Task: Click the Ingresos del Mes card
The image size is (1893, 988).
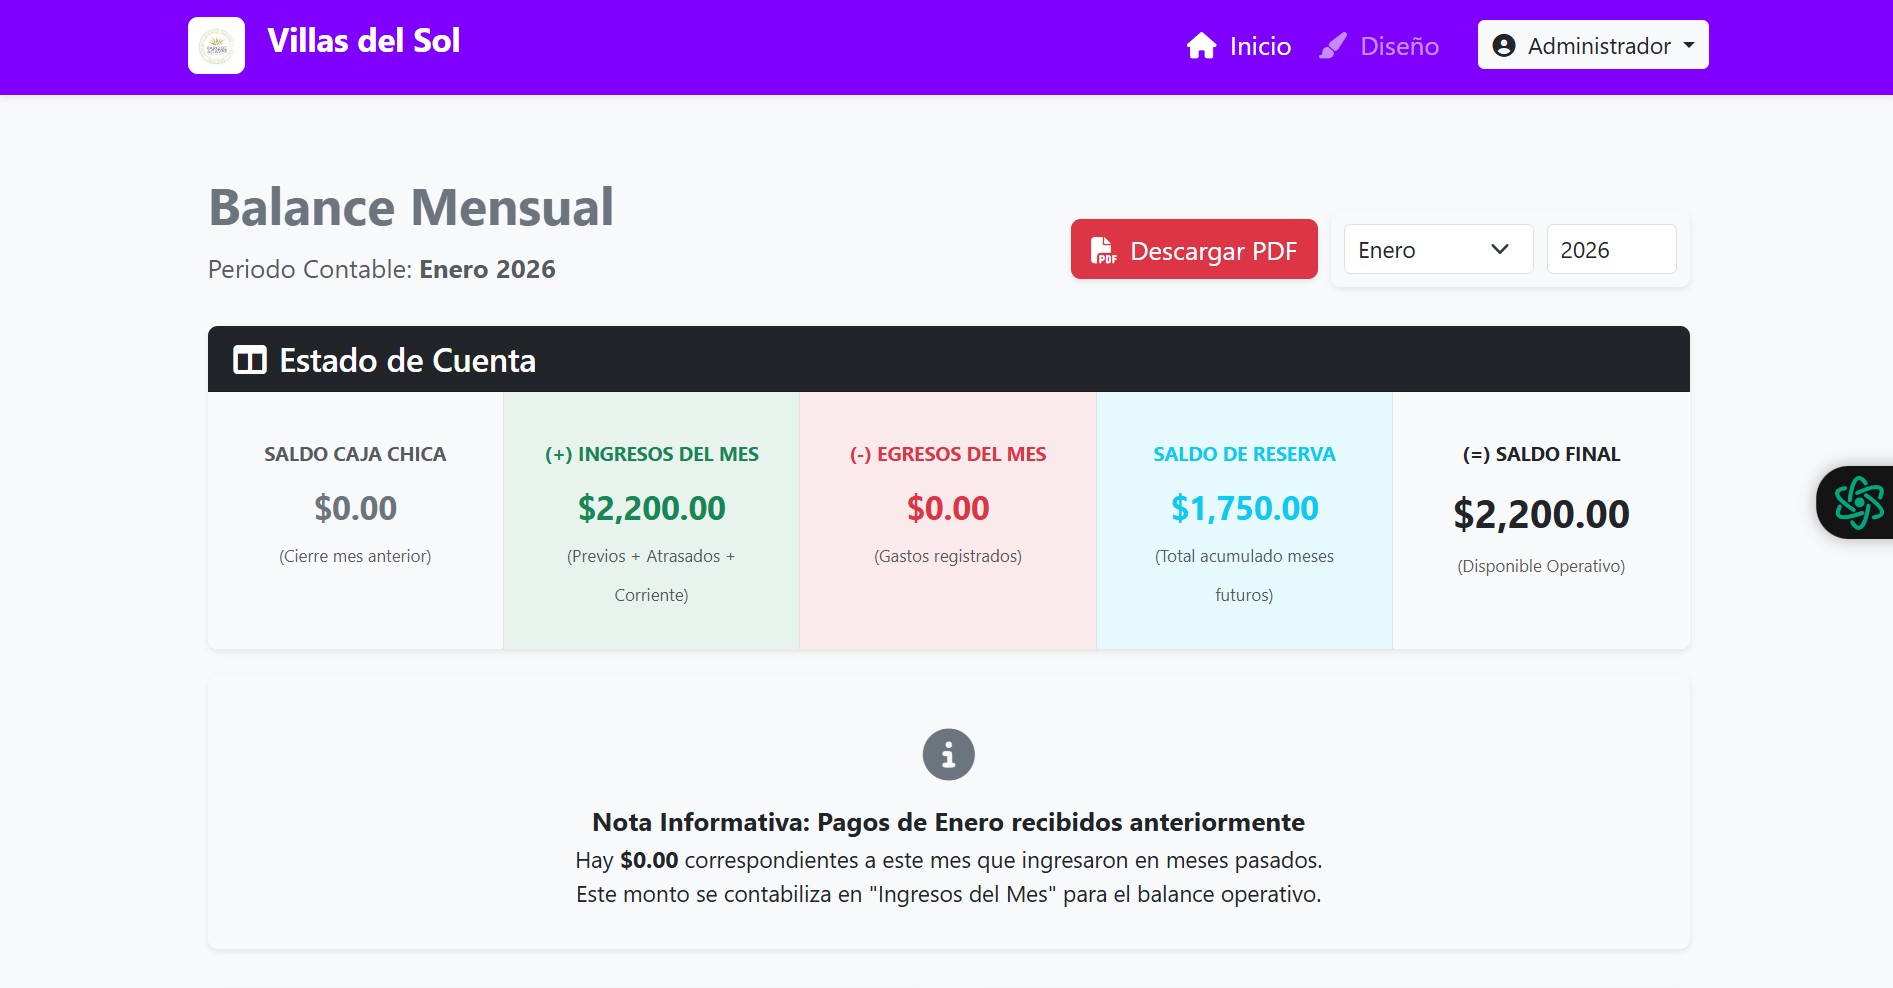Action: point(651,520)
